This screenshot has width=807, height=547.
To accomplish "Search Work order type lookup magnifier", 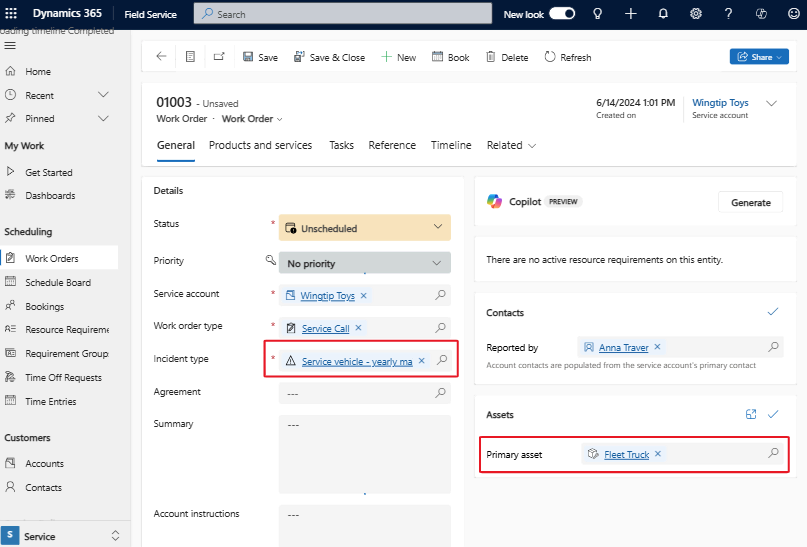I will click(x=441, y=328).
